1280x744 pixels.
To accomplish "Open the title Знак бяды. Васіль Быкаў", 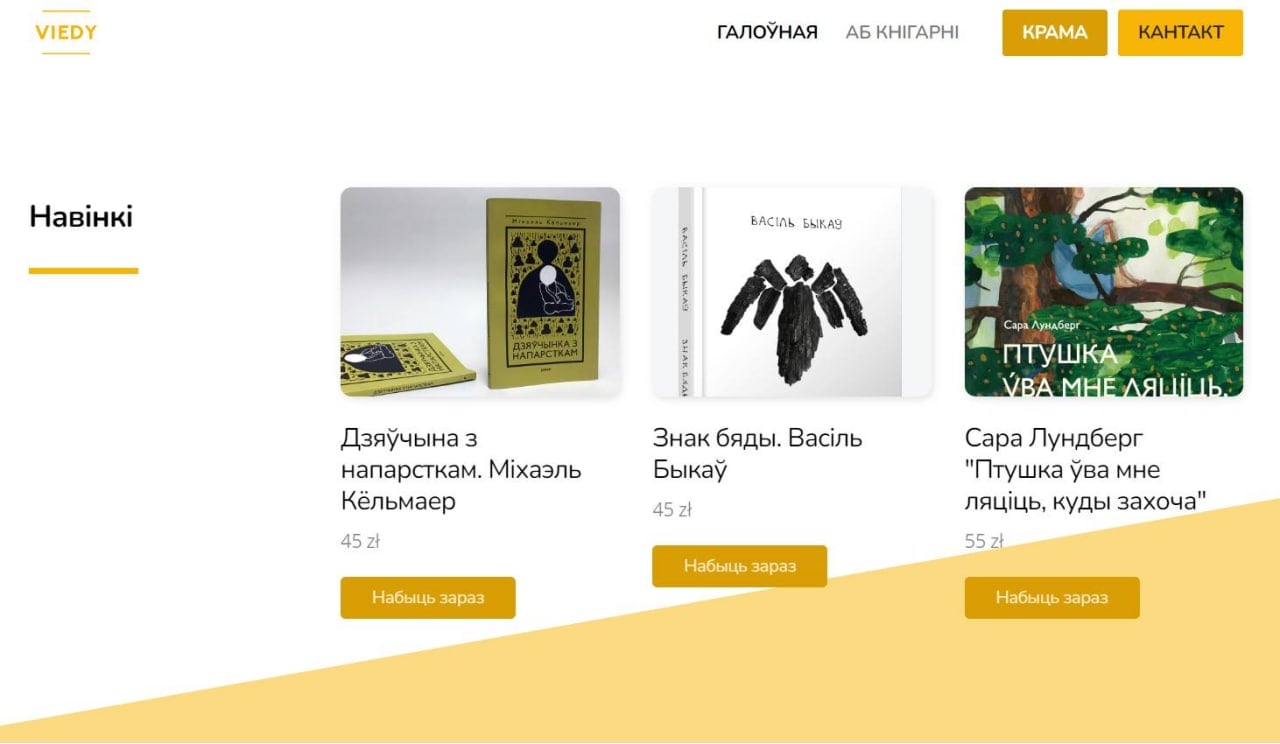I will point(757,453).
